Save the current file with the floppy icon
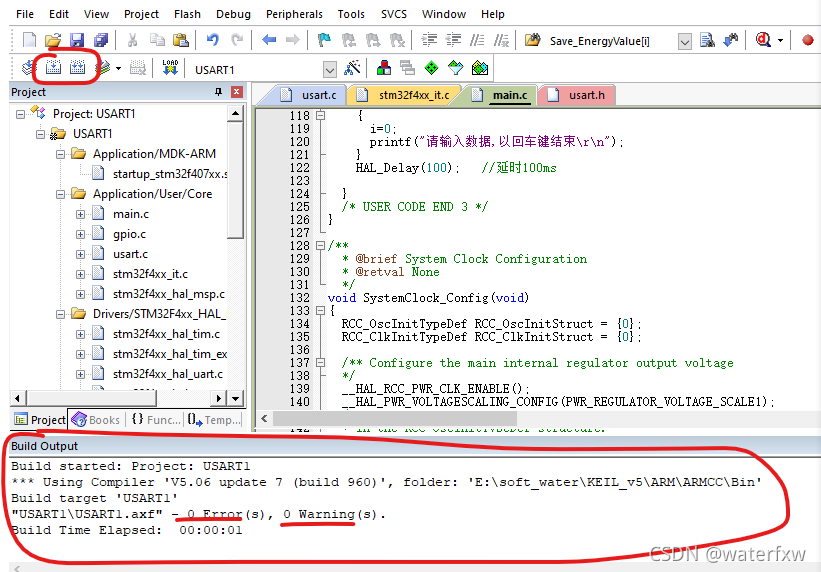The width and height of the screenshot is (821, 572). click(x=77, y=40)
